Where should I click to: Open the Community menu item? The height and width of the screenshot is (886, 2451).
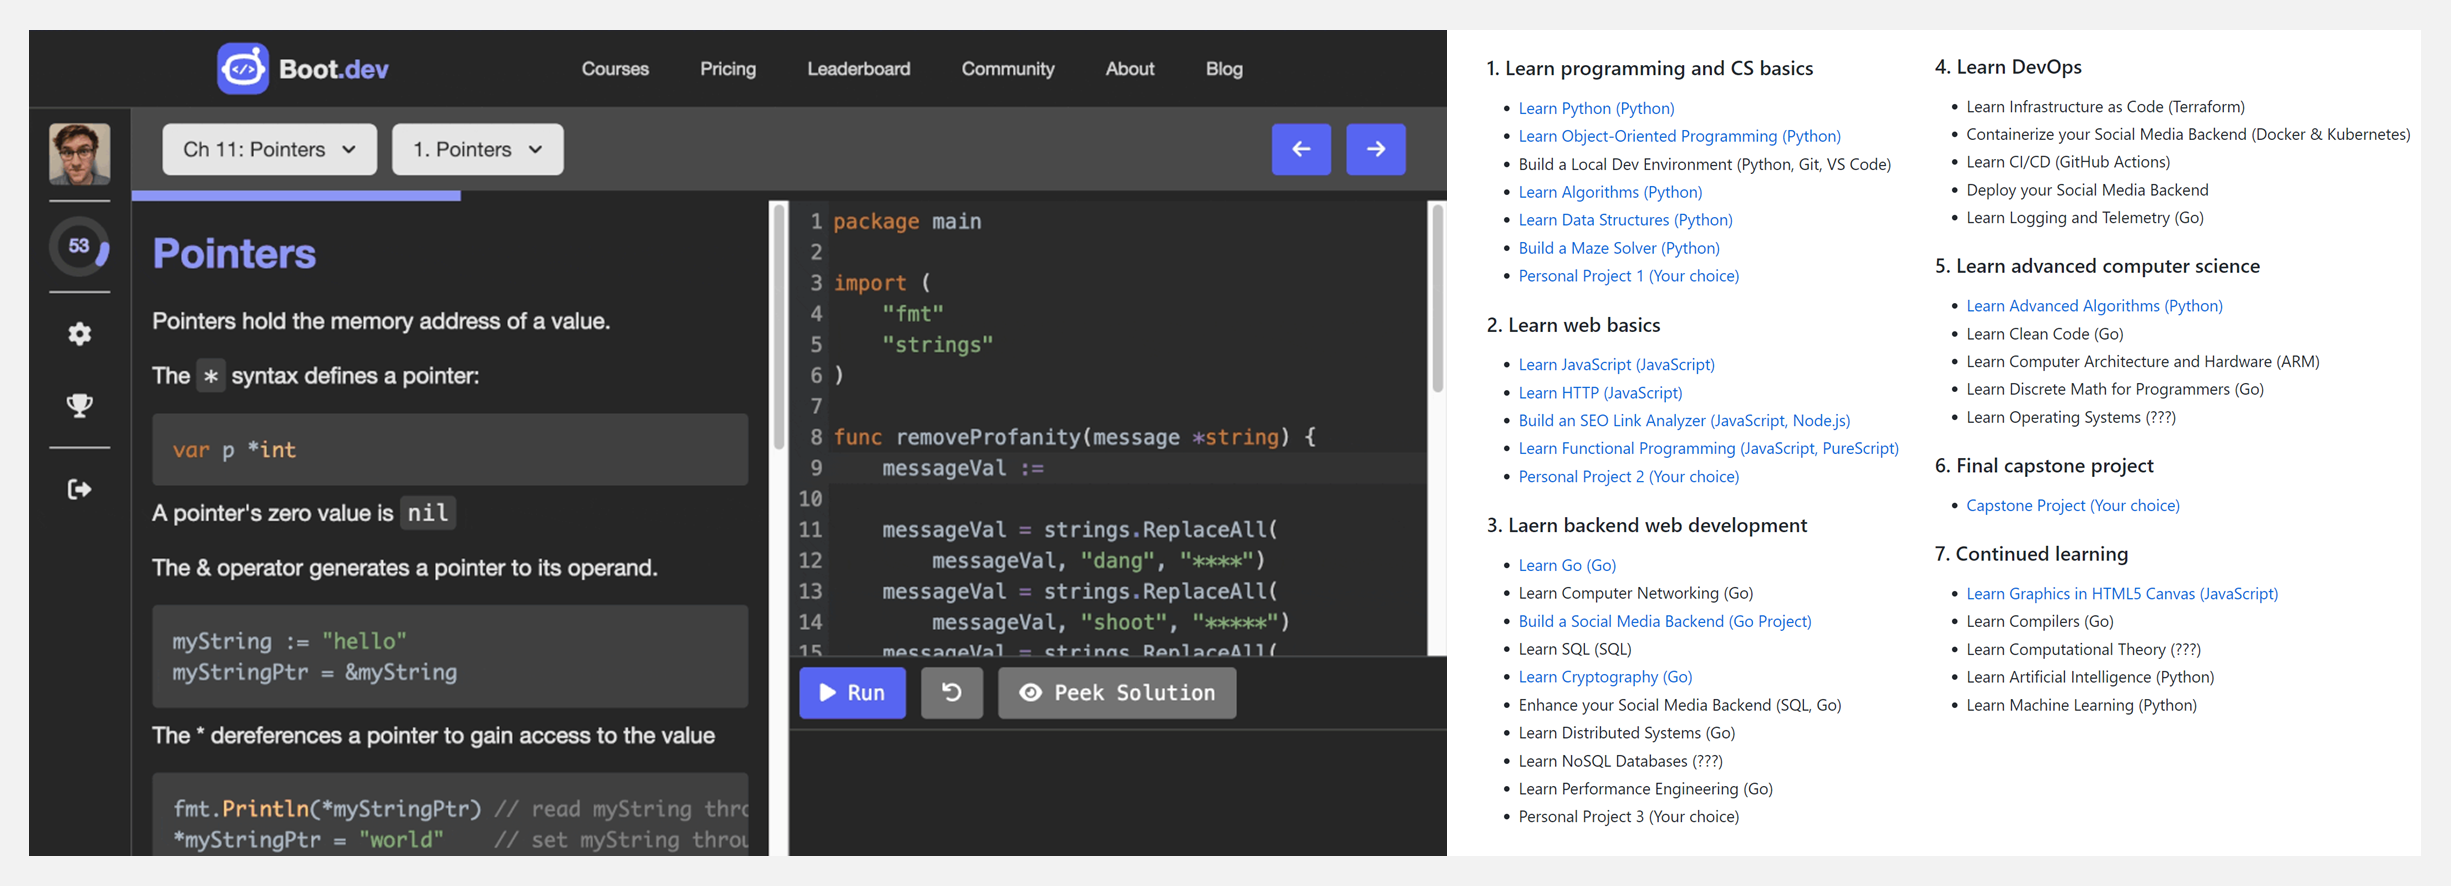(x=1008, y=69)
